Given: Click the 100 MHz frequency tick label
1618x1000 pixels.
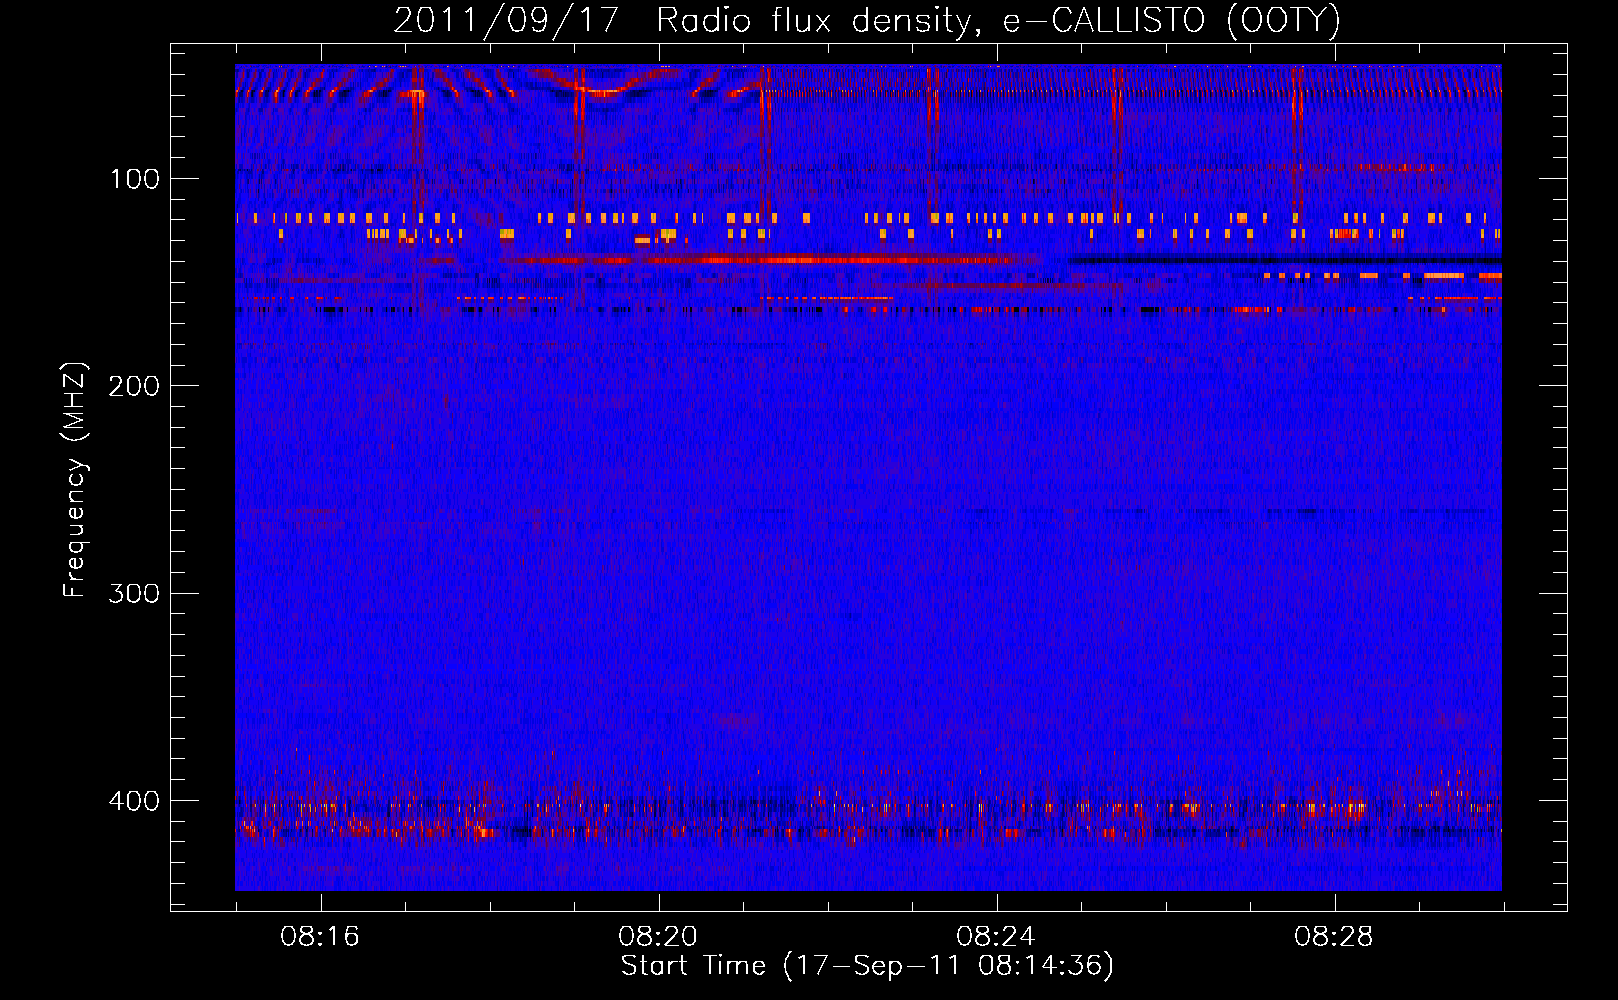Looking at the screenshot, I should coord(135,179).
